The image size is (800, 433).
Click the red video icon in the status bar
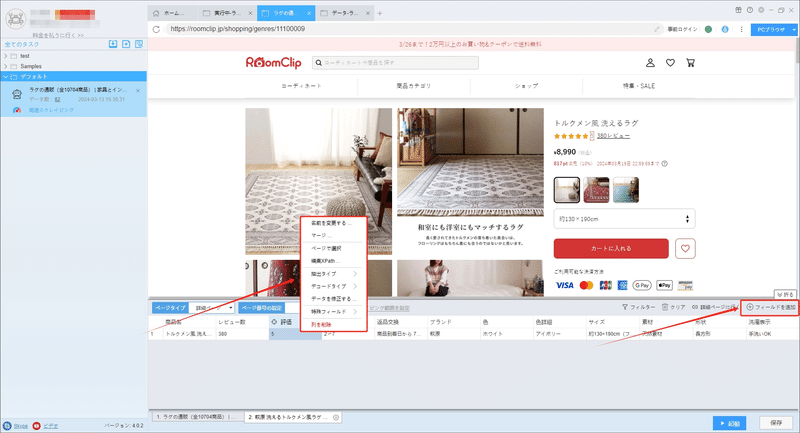pos(36,426)
